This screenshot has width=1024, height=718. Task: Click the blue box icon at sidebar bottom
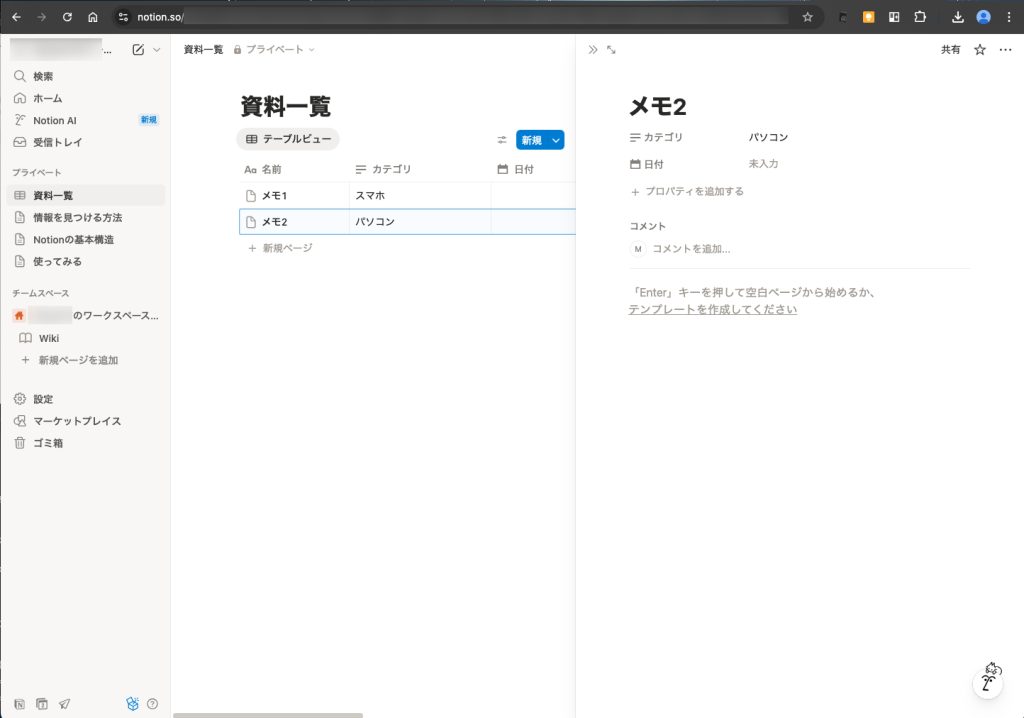133,704
